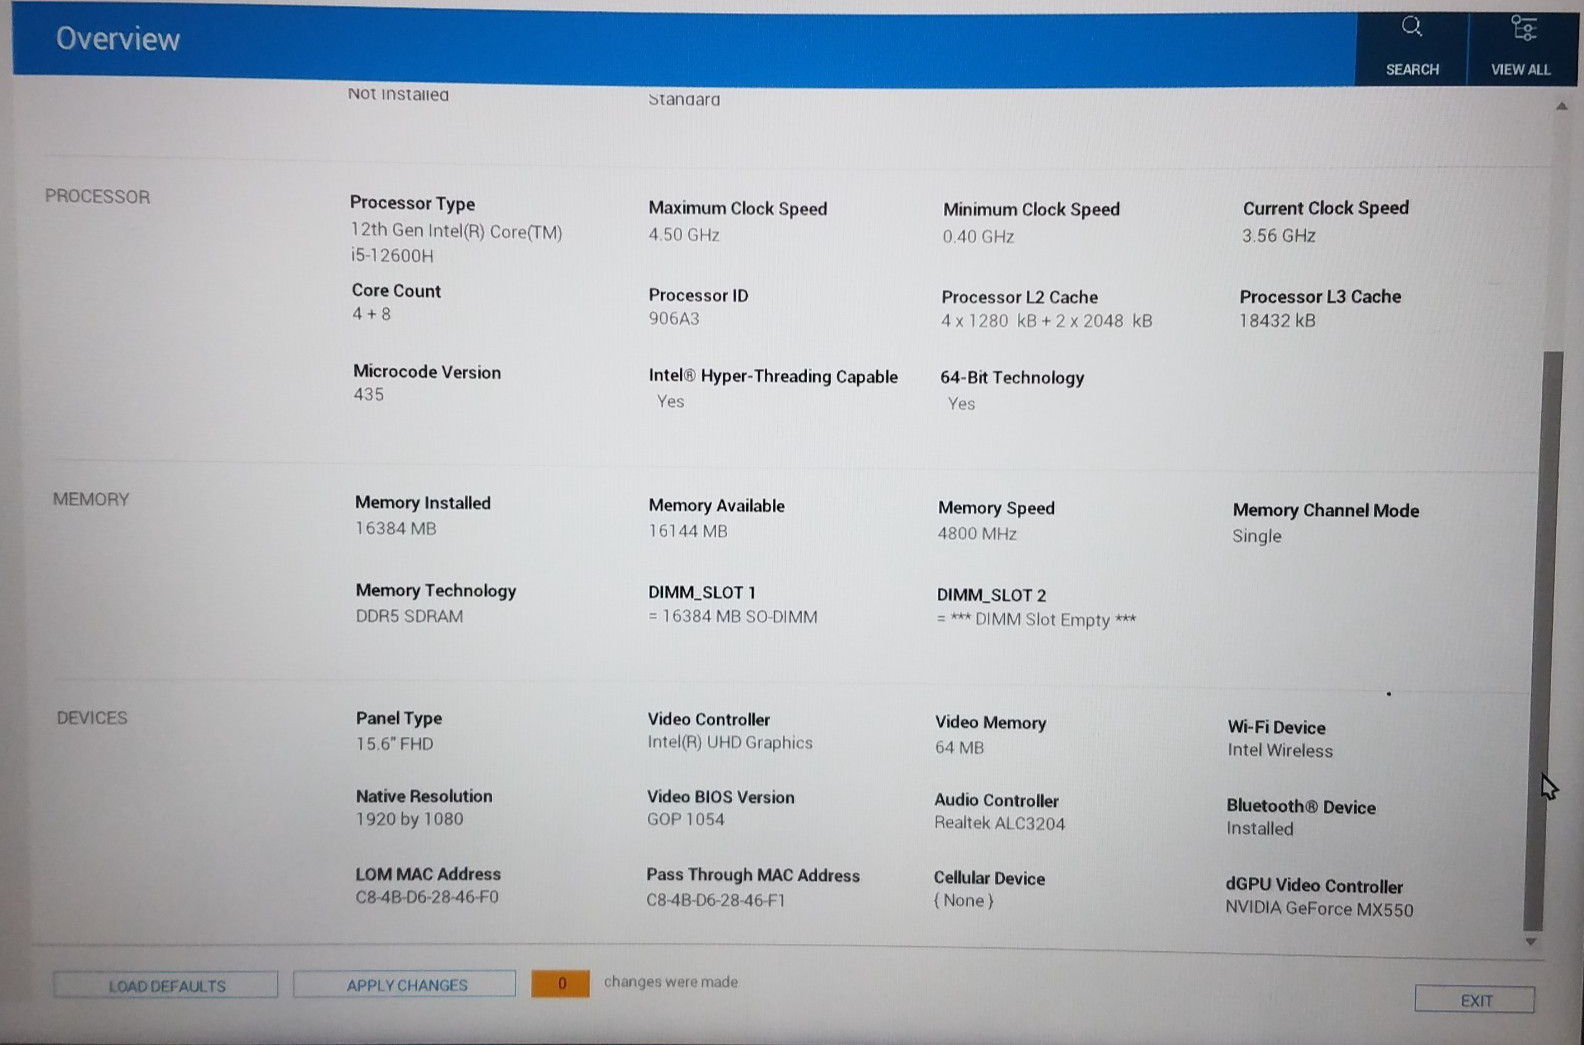
Task: Select the Intel Wireless value
Action: coord(1280,751)
